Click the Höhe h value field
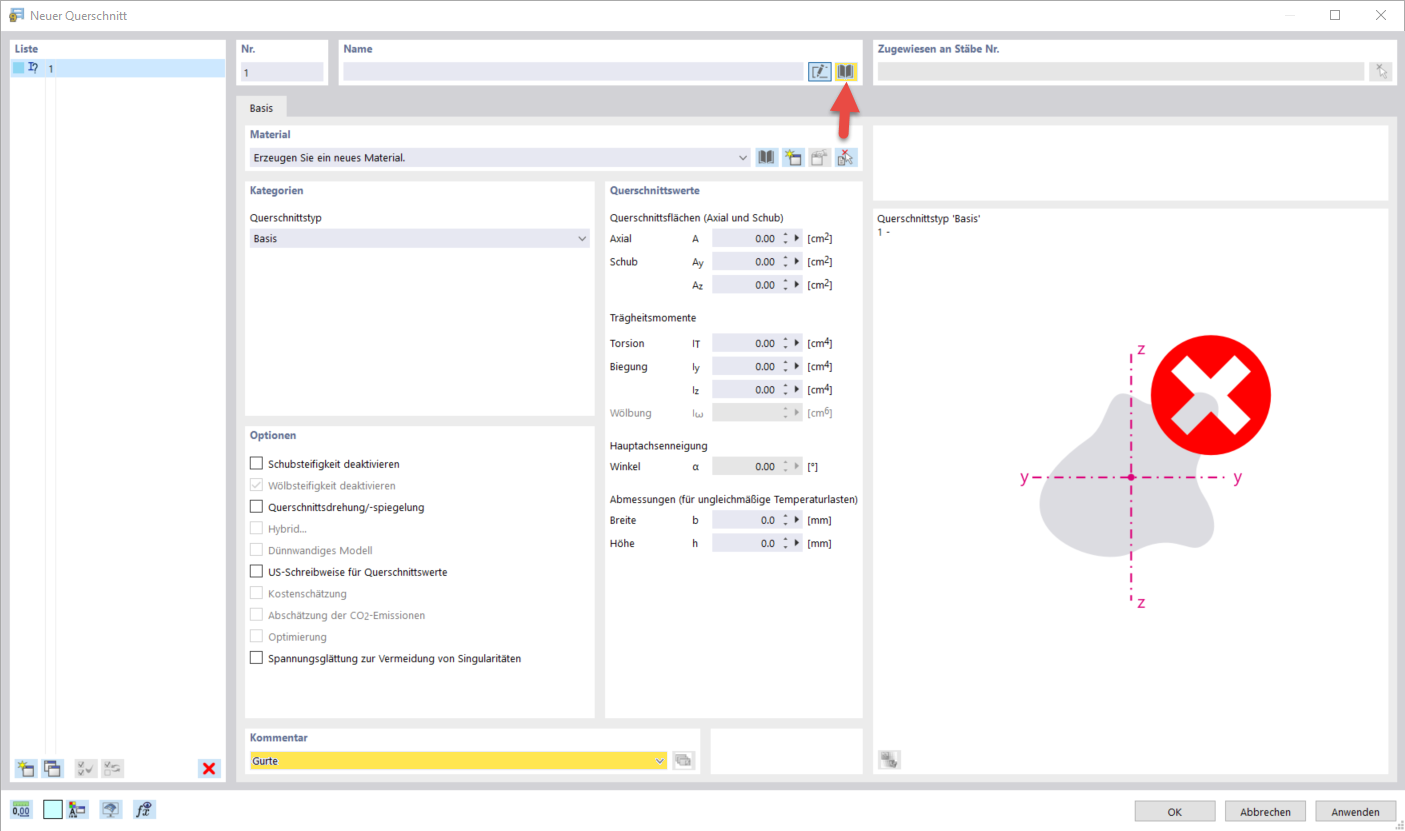The height and width of the screenshot is (831, 1405). (745, 543)
